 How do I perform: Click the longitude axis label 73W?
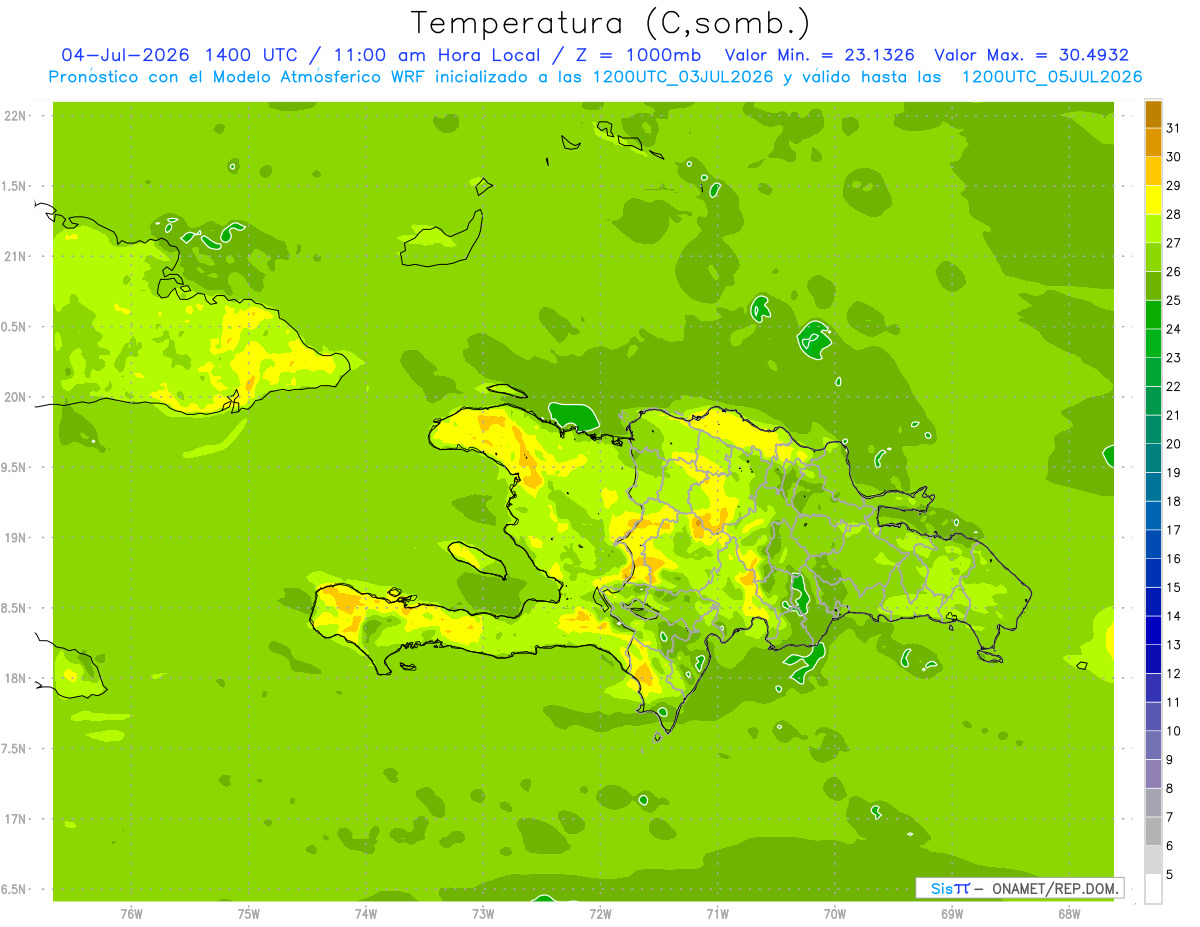(483, 913)
